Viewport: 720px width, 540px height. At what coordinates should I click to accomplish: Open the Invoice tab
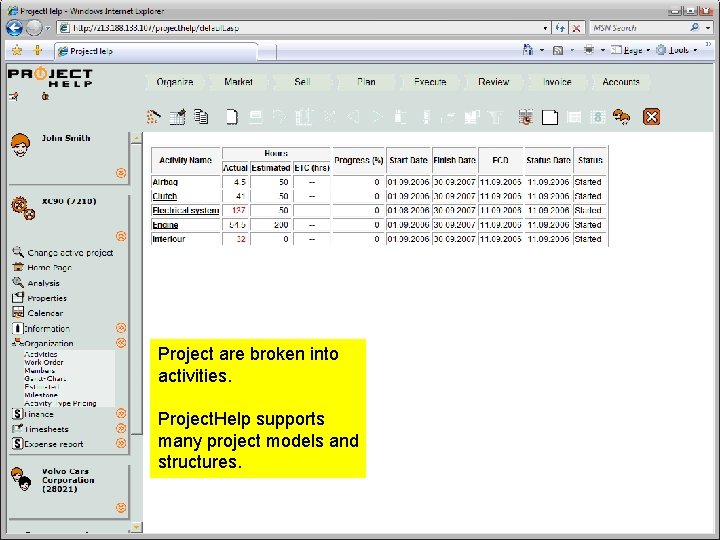point(557,82)
